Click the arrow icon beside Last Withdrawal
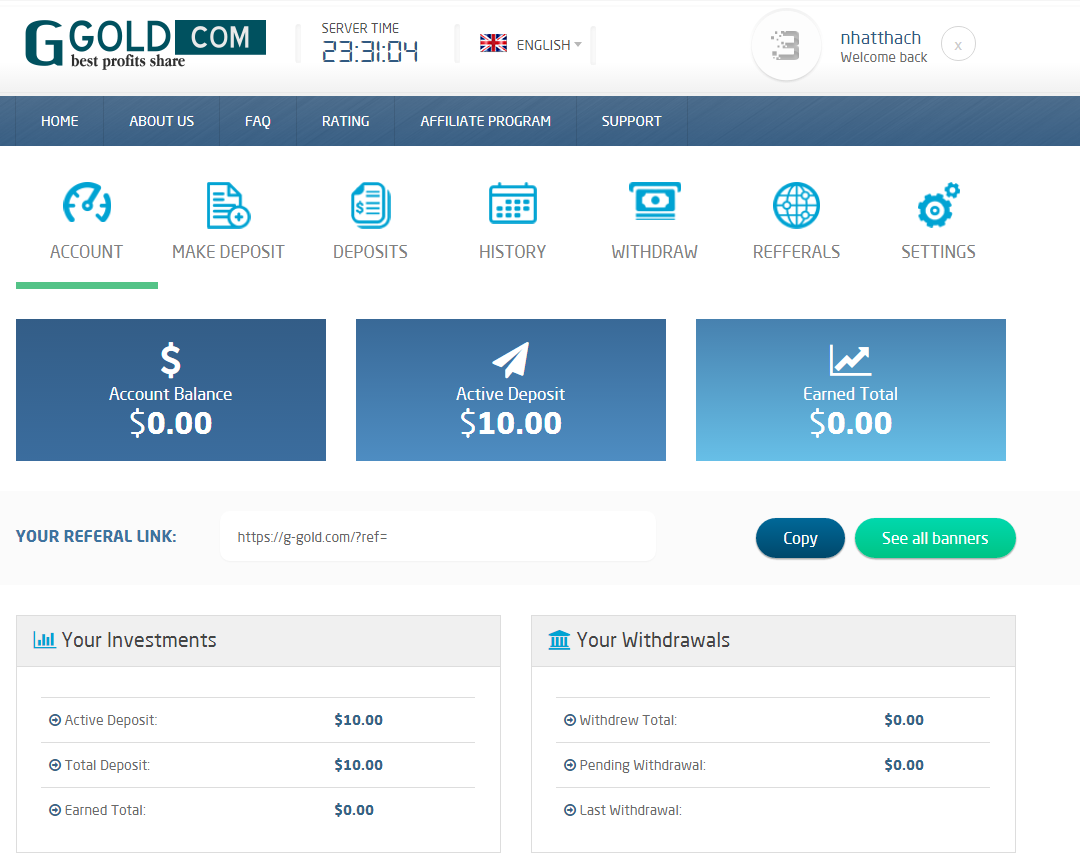The width and height of the screenshot is (1080, 863). click(570, 811)
